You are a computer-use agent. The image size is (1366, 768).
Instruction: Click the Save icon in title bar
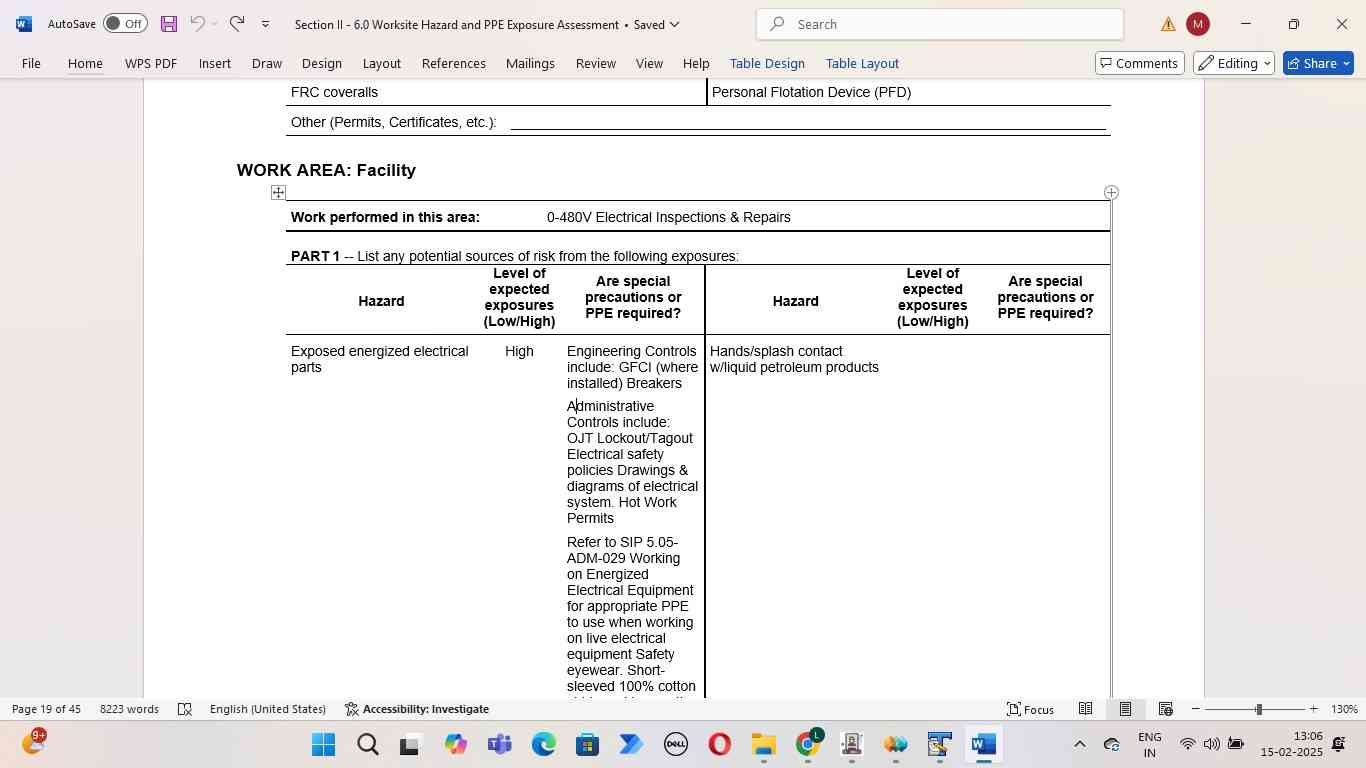pos(169,24)
